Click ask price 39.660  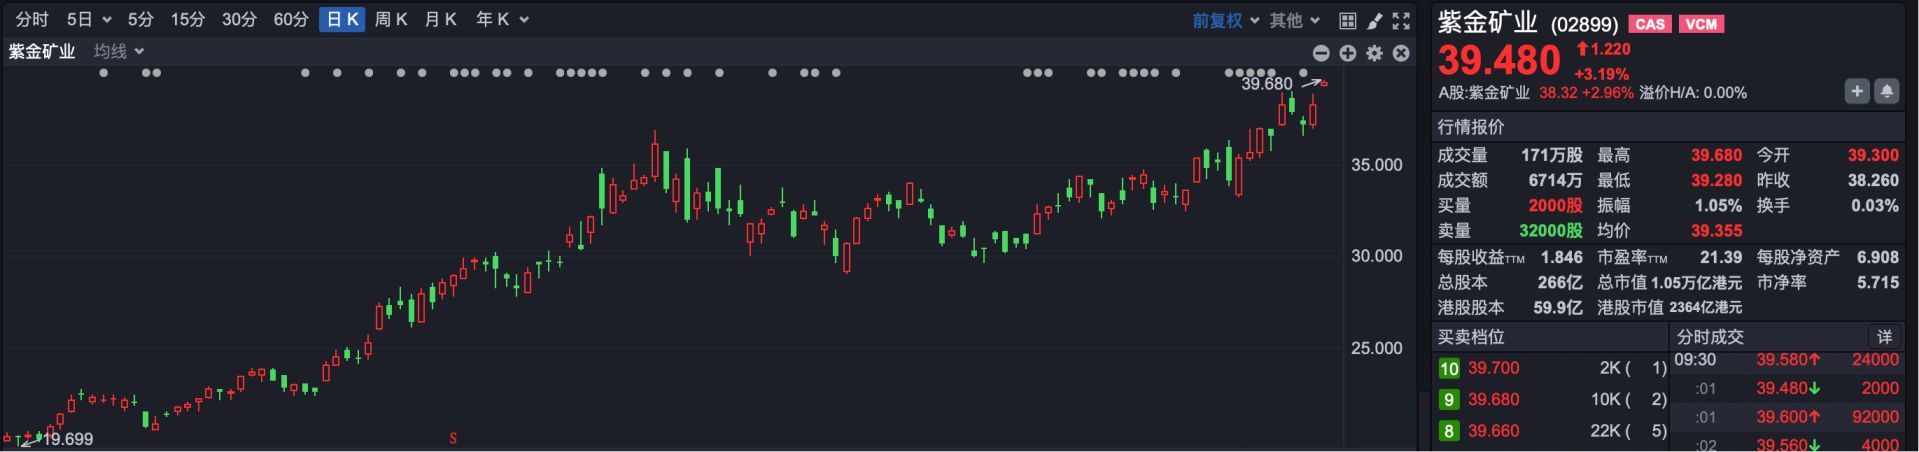1493,431
